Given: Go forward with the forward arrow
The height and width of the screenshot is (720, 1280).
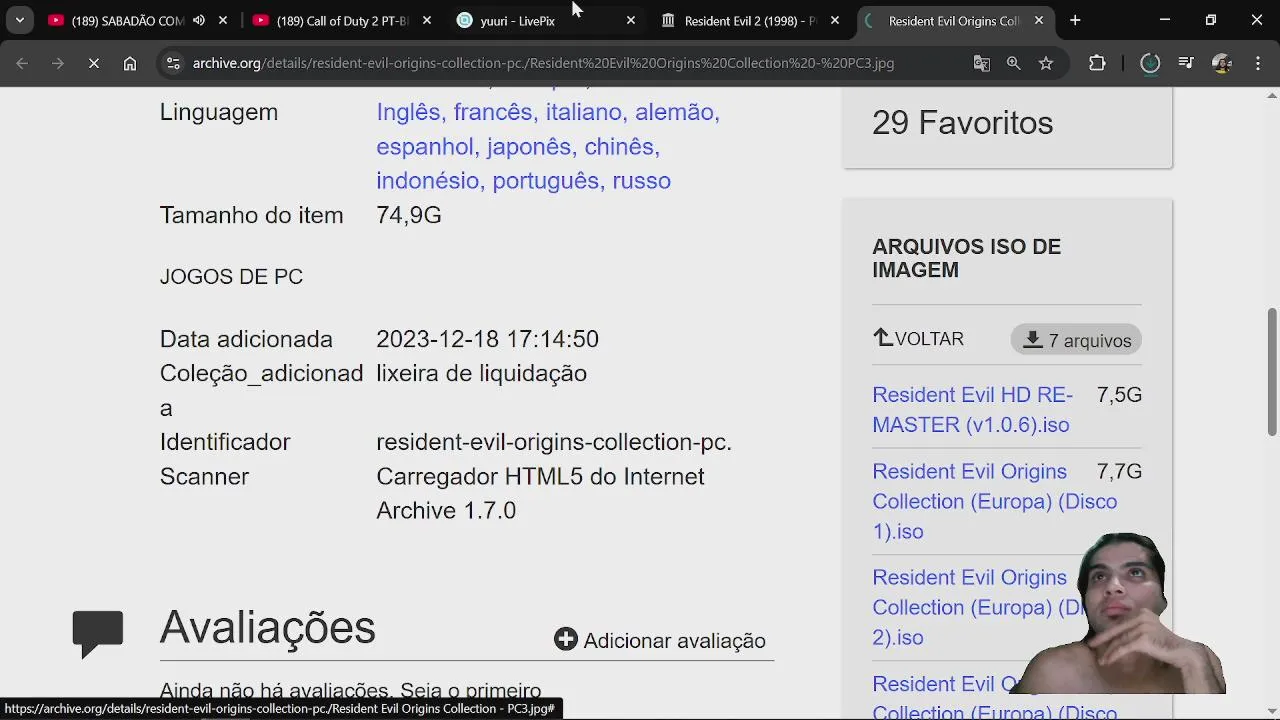Looking at the screenshot, I should pyautogui.click(x=58, y=63).
